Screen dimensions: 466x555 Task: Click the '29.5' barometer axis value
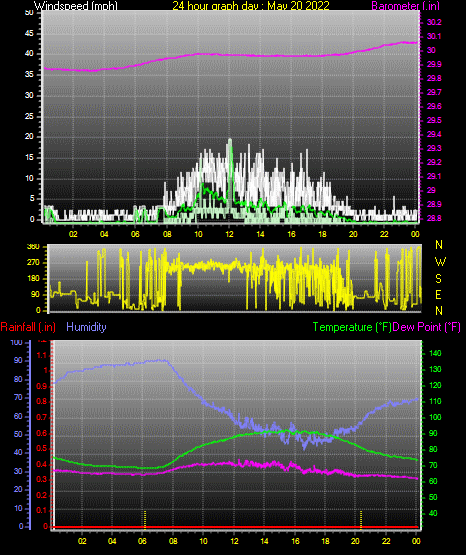(434, 120)
